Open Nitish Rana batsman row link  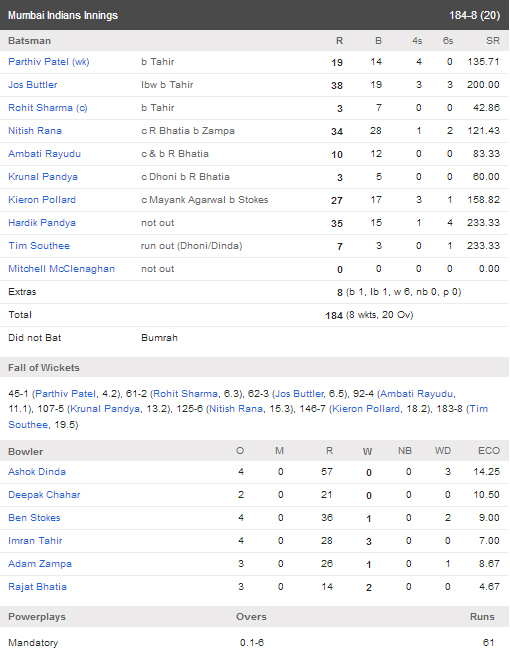35,131
